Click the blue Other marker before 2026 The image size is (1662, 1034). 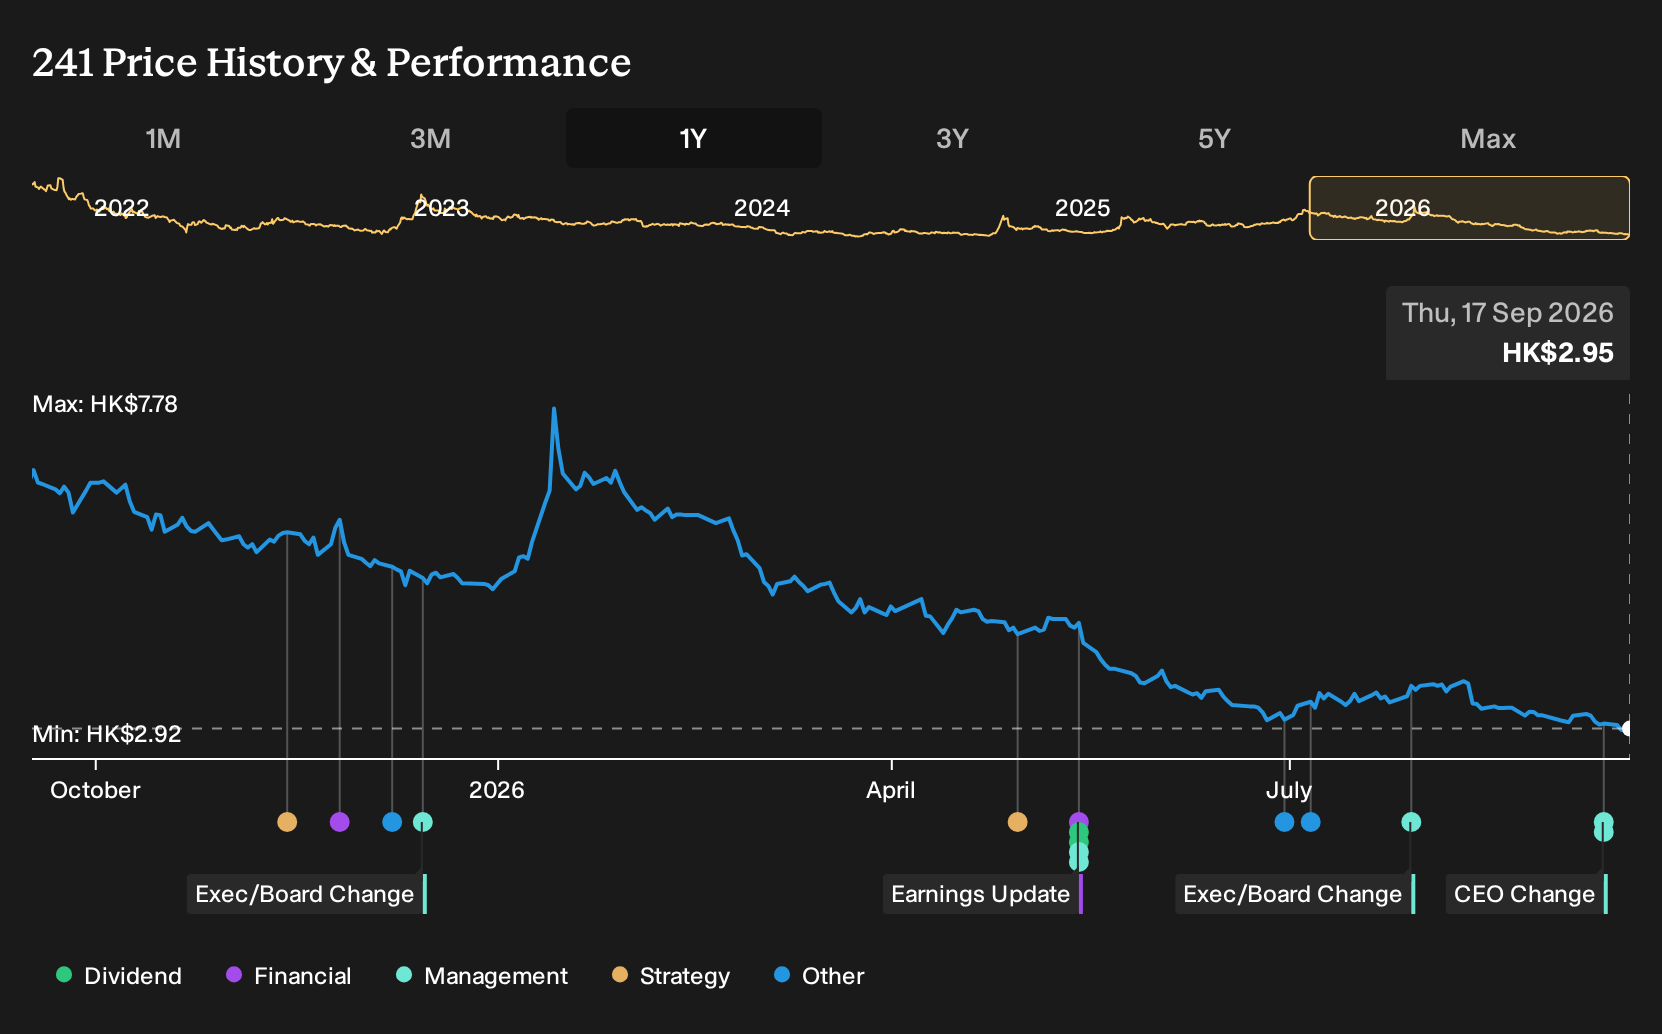click(392, 822)
